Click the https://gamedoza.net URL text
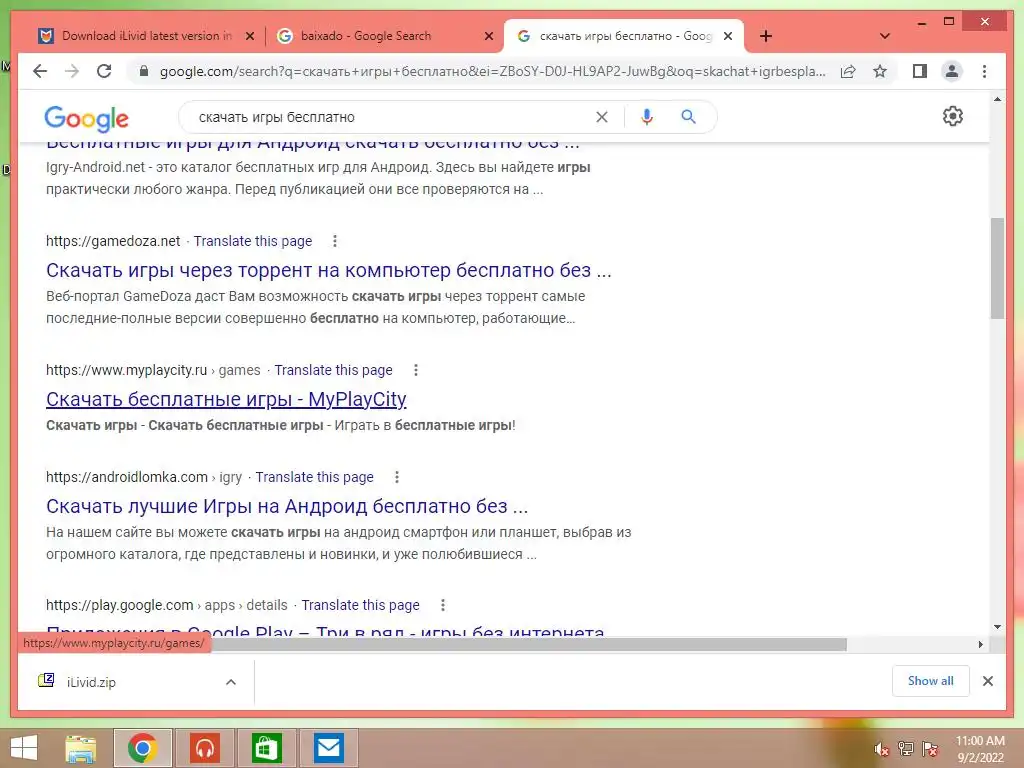 click(113, 241)
